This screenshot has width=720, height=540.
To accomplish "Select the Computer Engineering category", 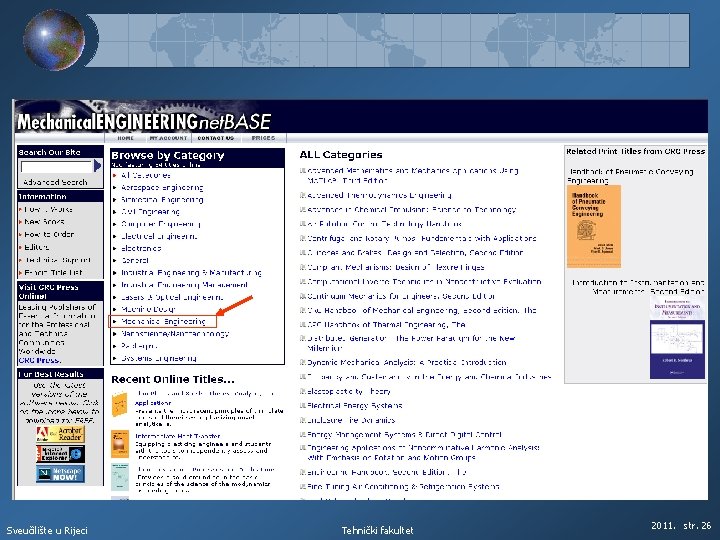I will click(161, 224).
